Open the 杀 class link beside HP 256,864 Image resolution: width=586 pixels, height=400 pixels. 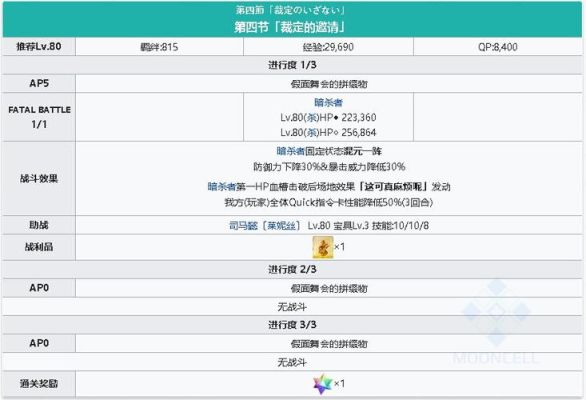point(312,133)
